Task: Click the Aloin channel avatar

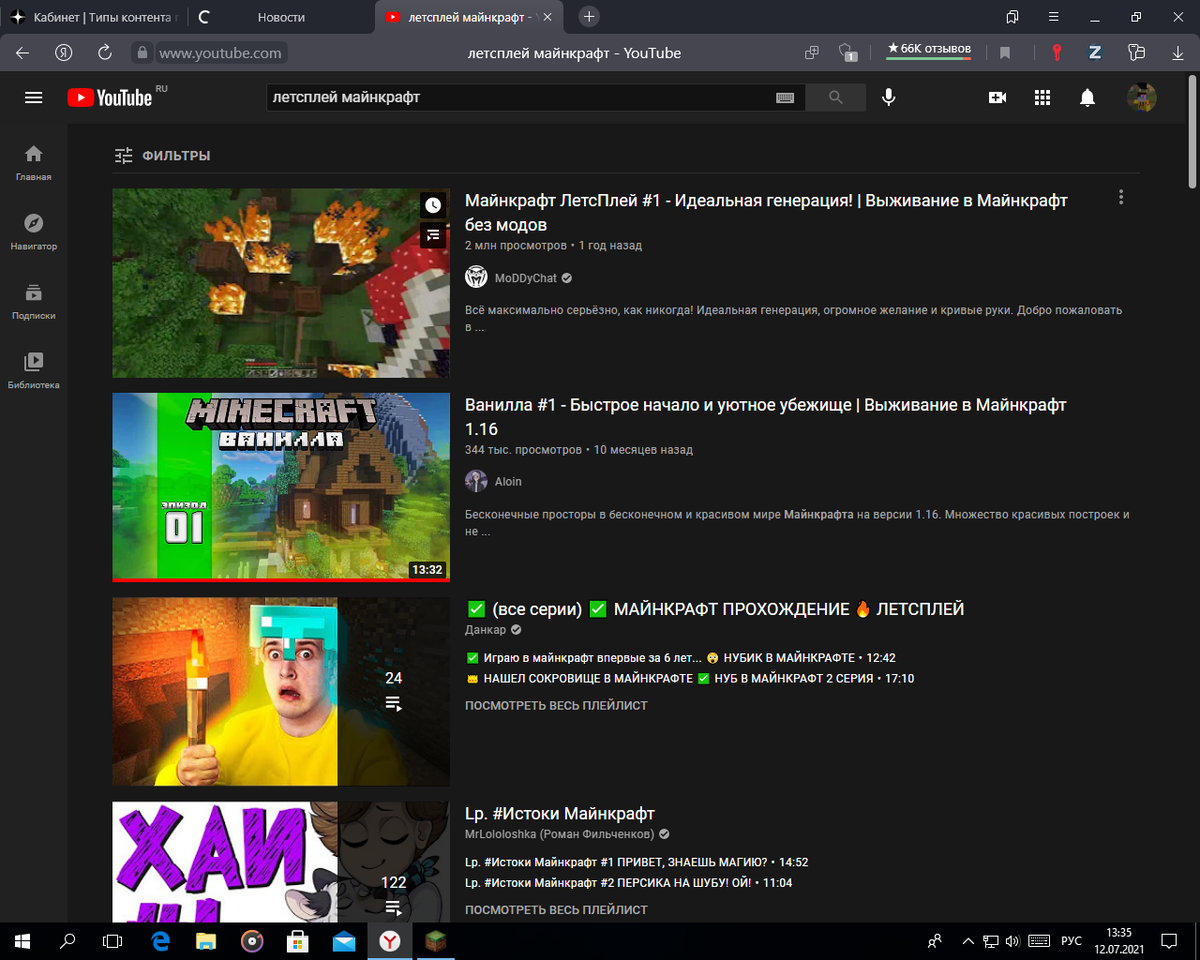Action: pos(476,481)
